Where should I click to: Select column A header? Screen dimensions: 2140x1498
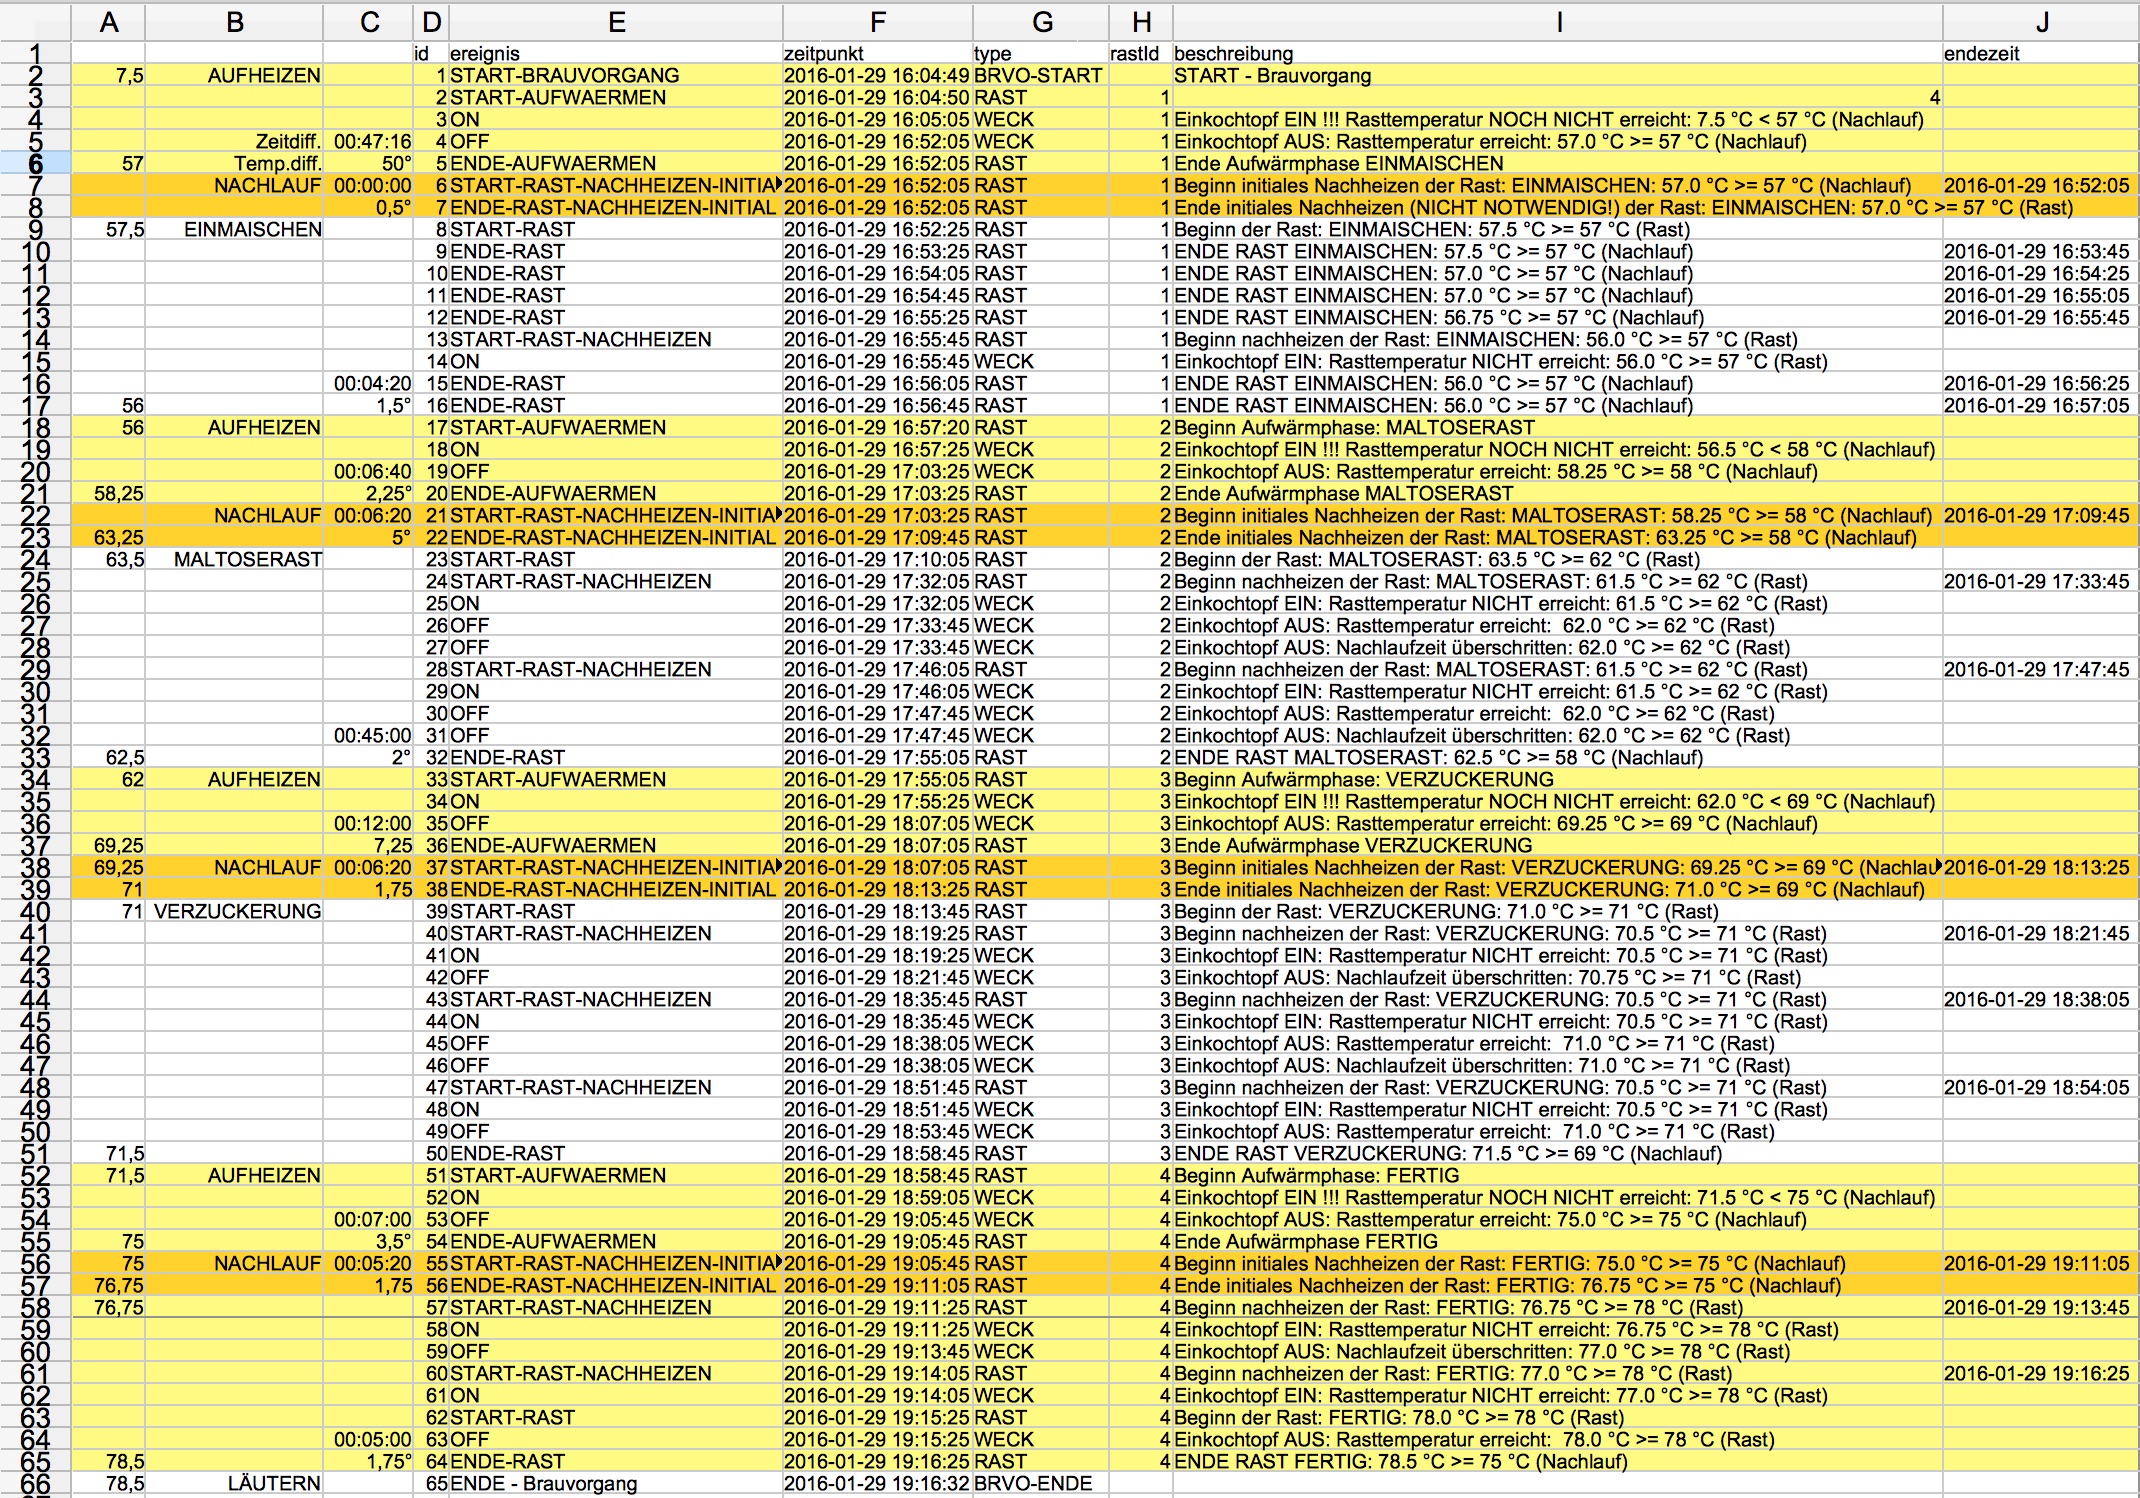(x=109, y=22)
